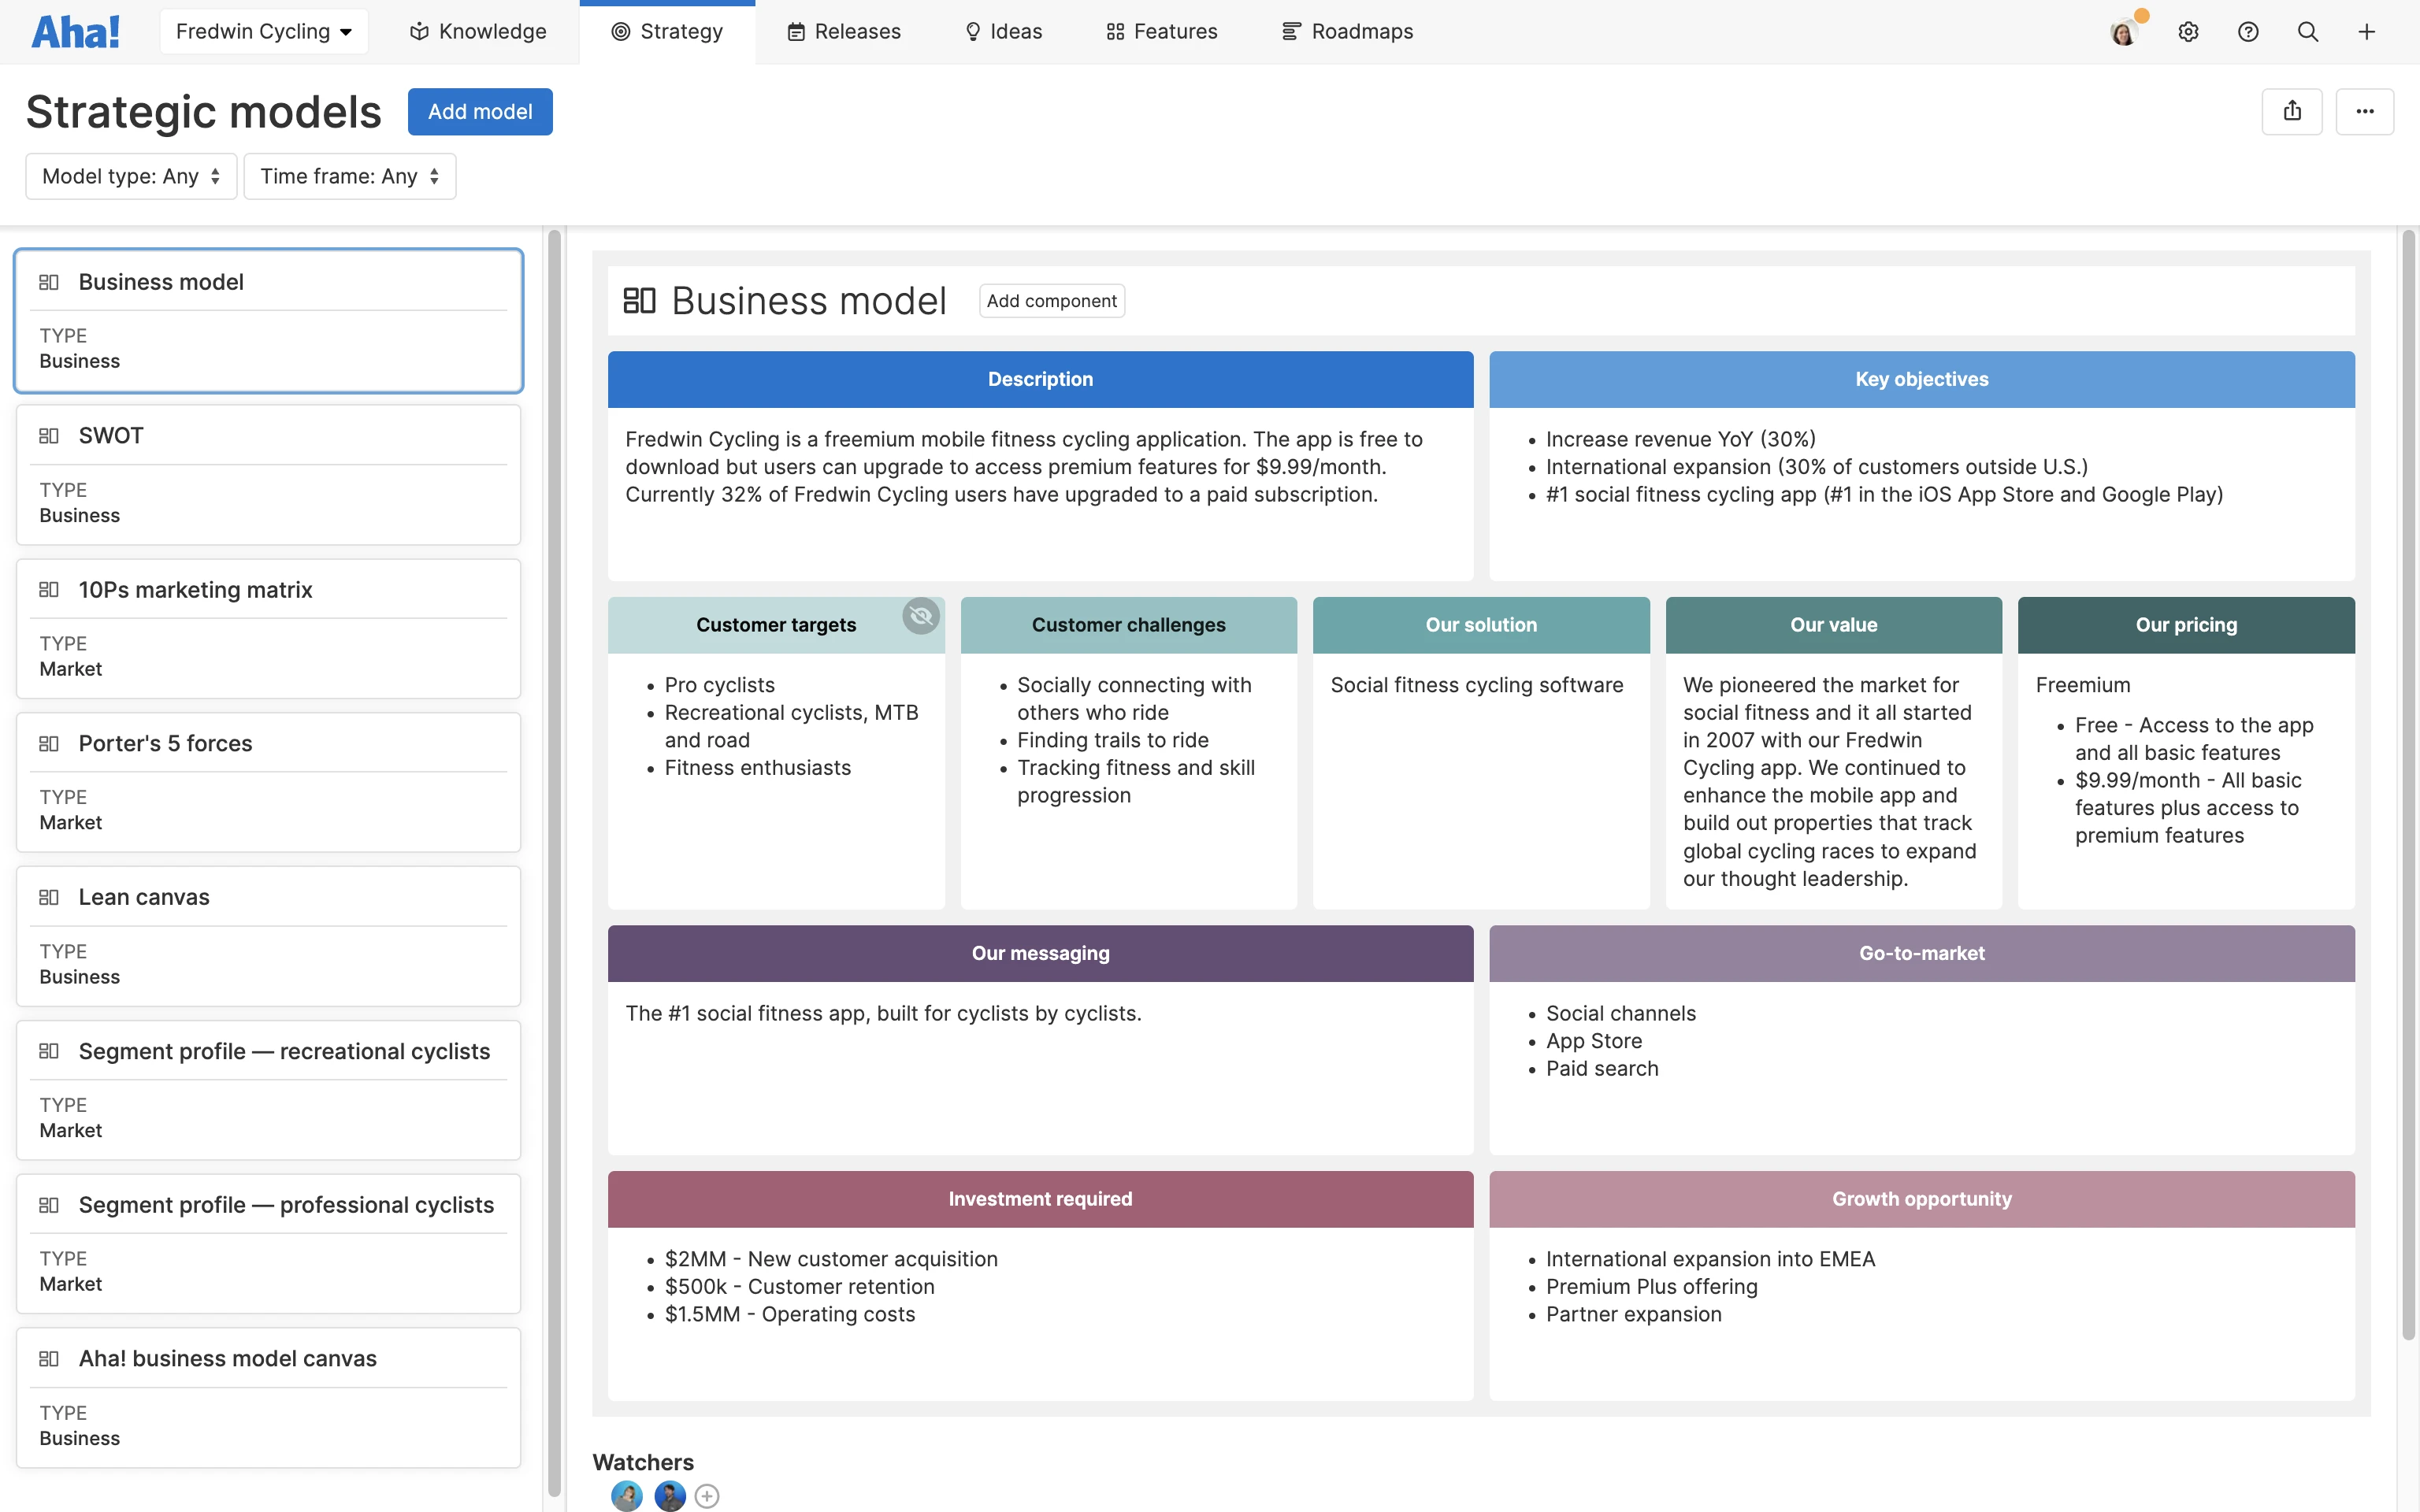Go to the Releases tab
The height and width of the screenshot is (1512, 2420).
pyautogui.click(x=844, y=32)
